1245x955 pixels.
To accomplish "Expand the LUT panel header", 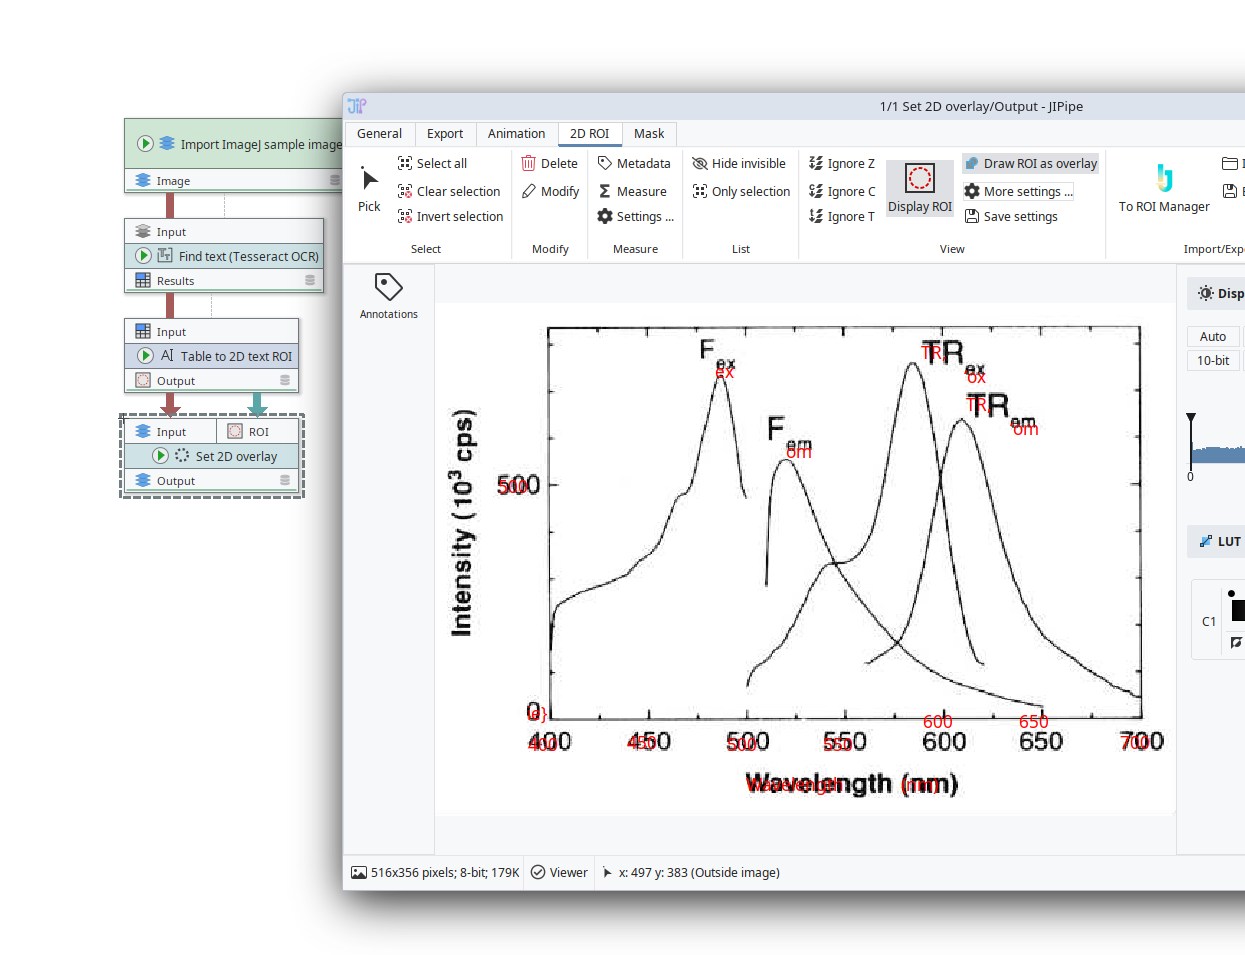I will click(1219, 541).
